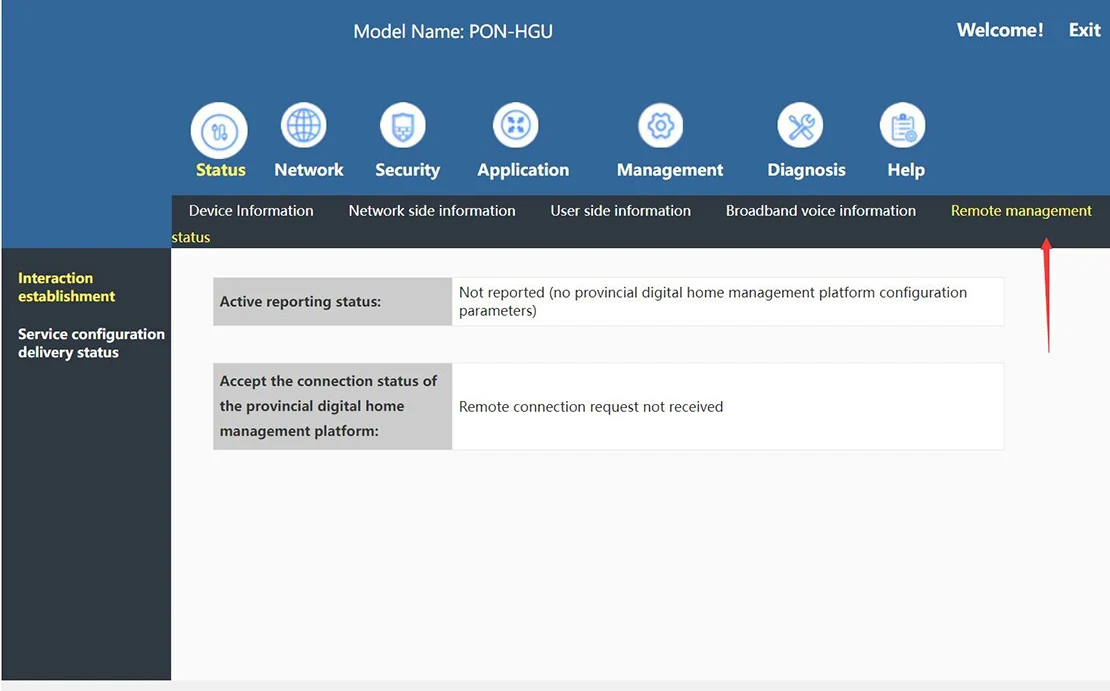
Task: Select Remote management status tab
Action: point(1021,211)
